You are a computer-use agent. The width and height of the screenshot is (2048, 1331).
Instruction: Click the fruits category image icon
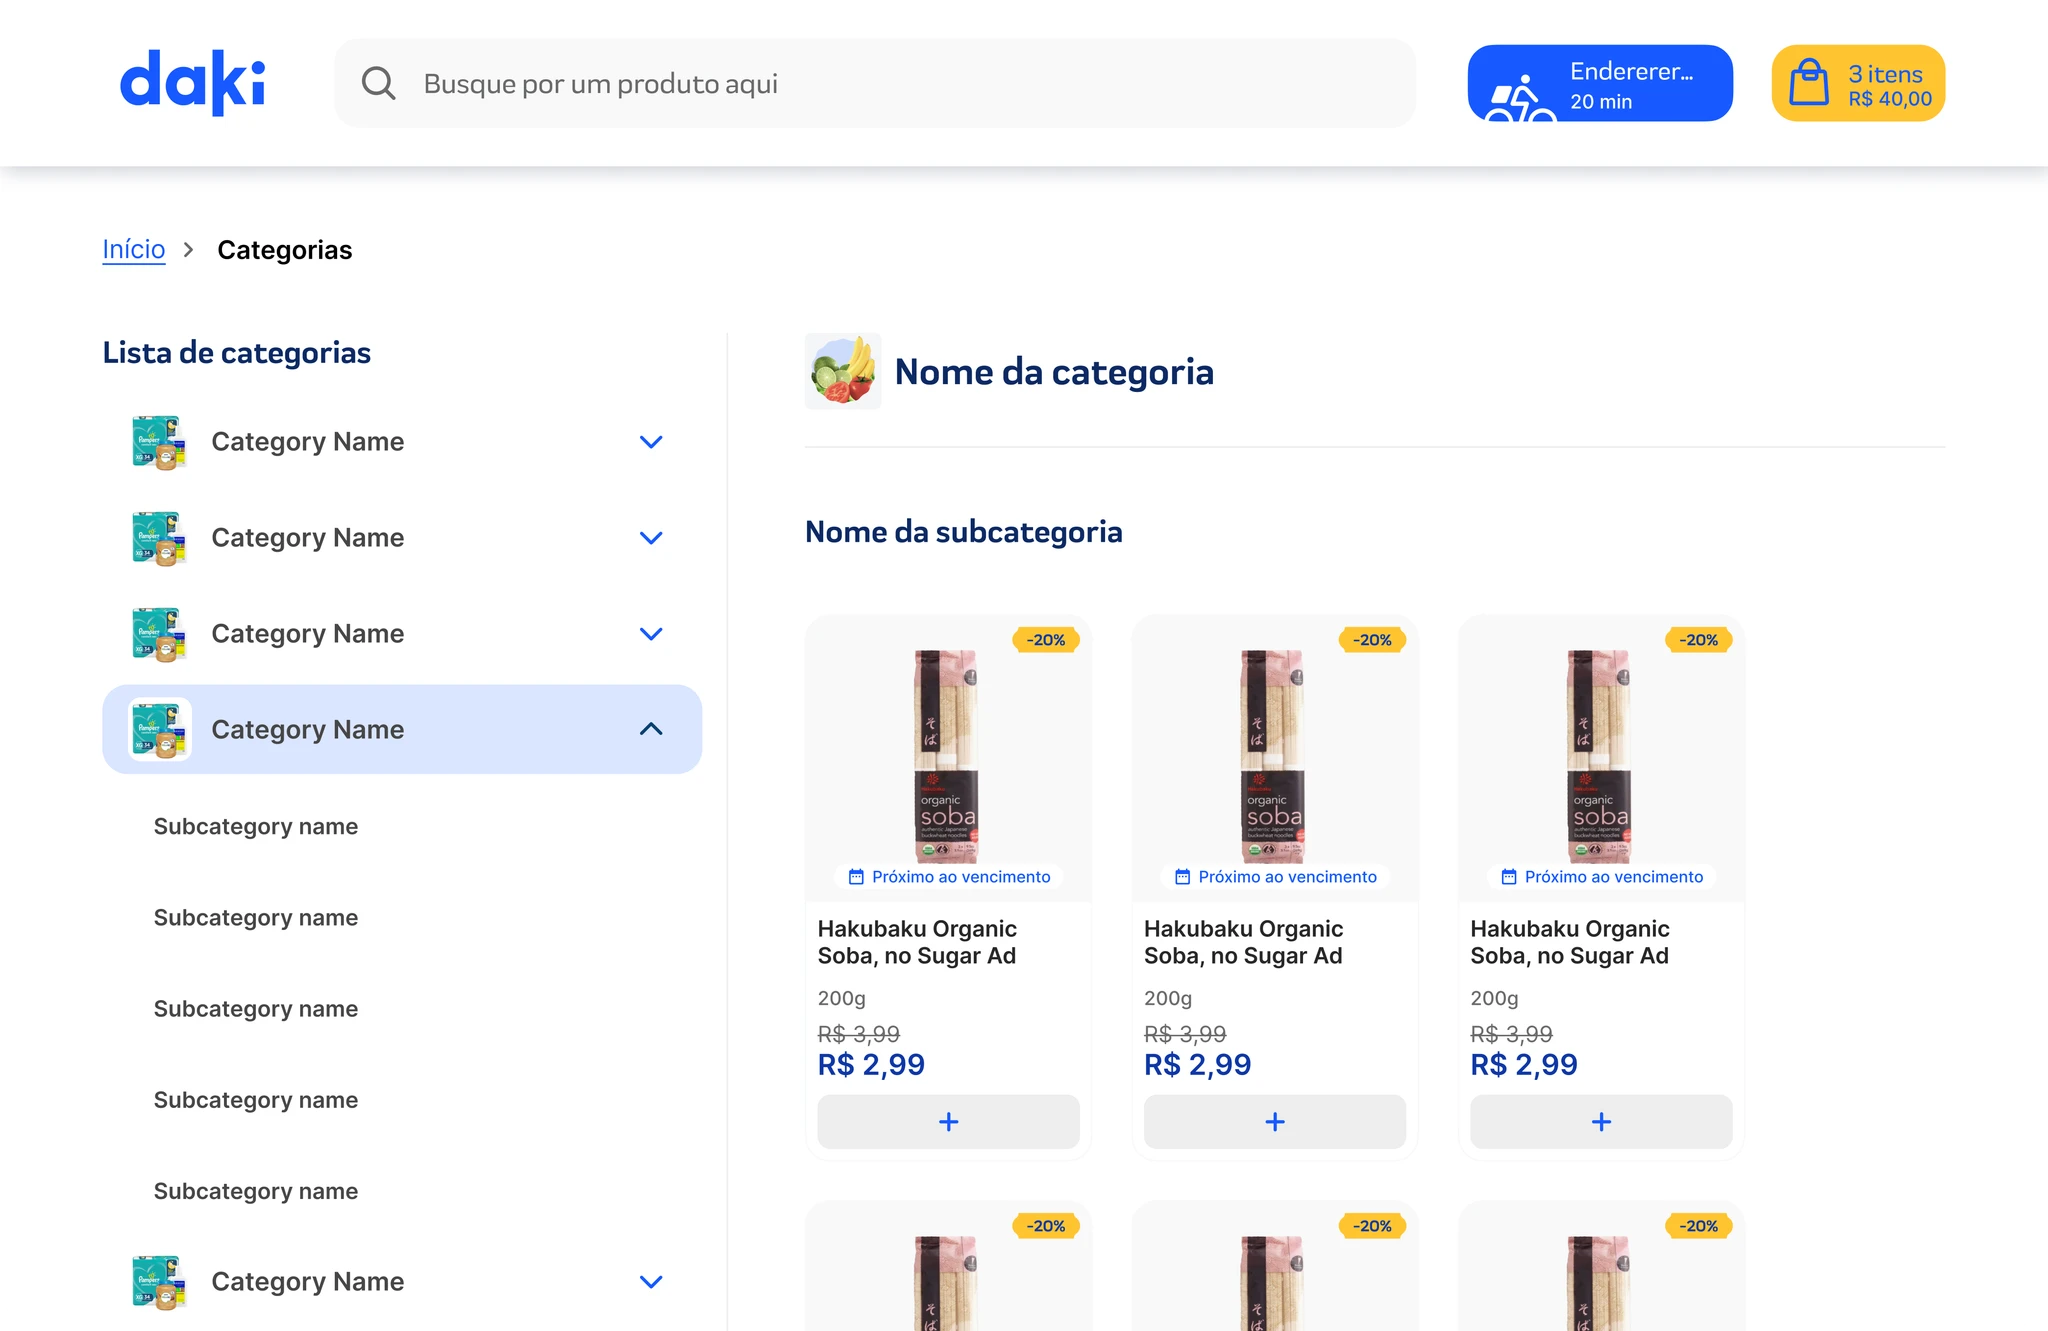point(843,371)
